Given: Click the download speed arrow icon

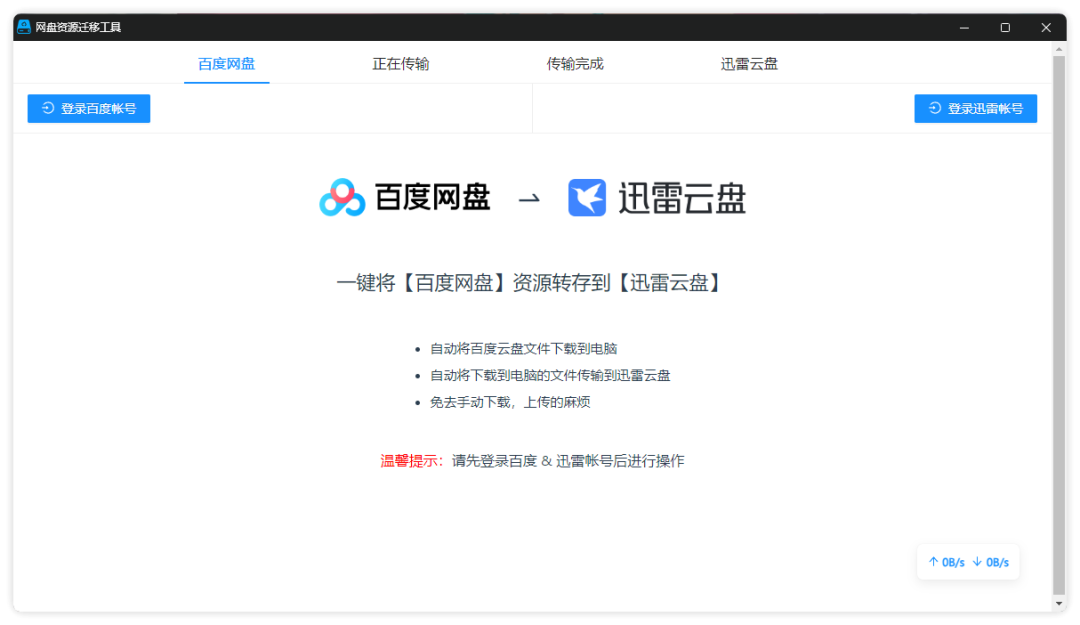Looking at the screenshot, I should point(977,562).
